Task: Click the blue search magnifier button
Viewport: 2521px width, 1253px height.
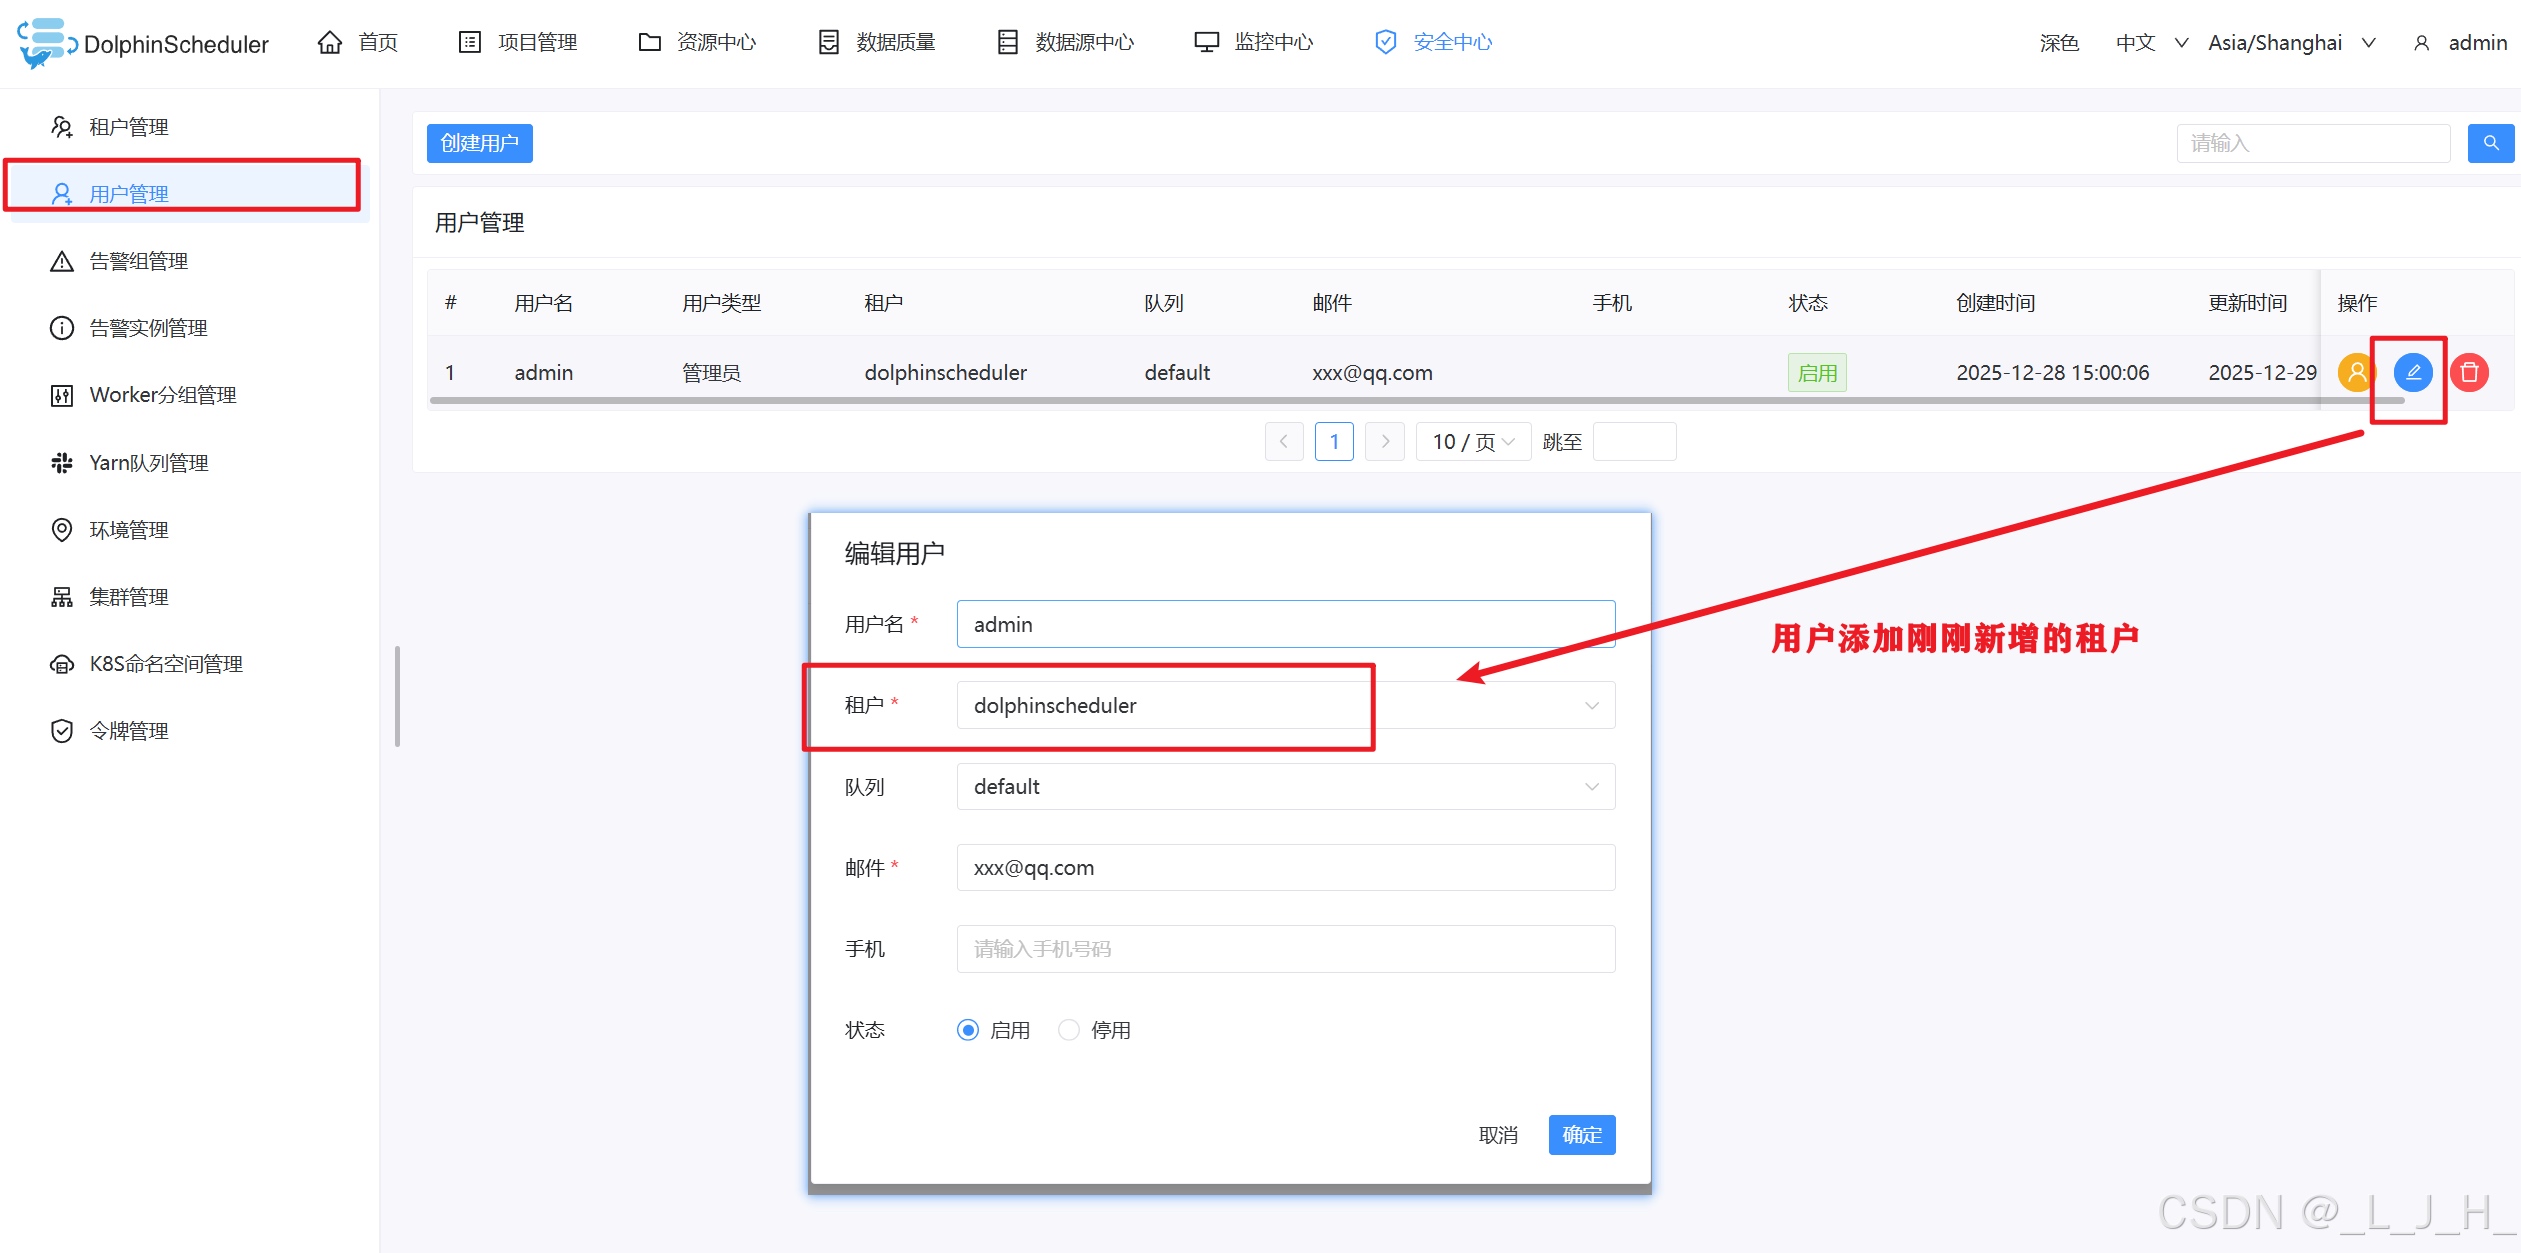Action: (2490, 143)
